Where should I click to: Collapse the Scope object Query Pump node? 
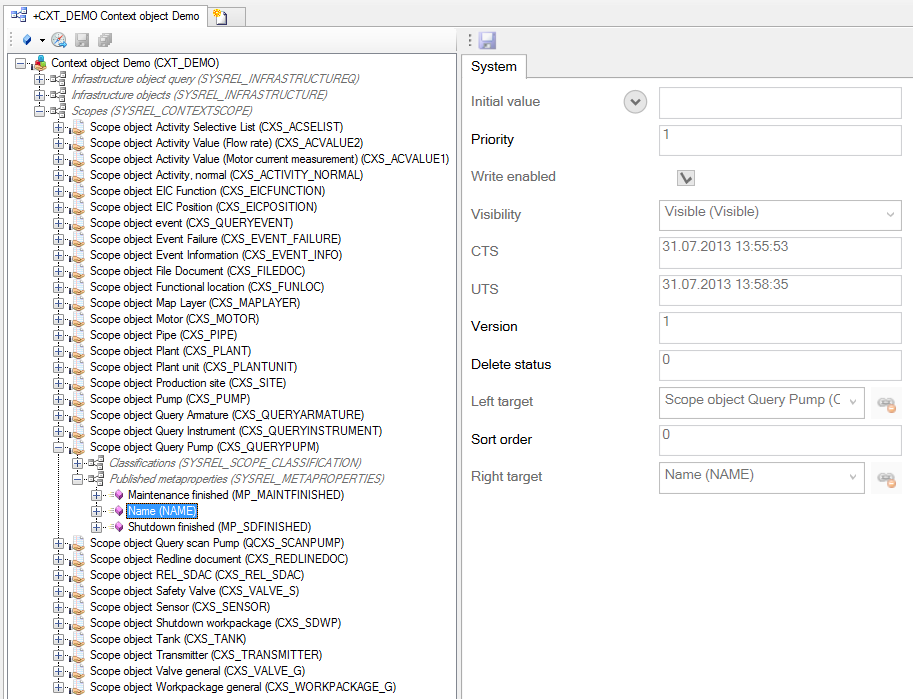(x=59, y=447)
